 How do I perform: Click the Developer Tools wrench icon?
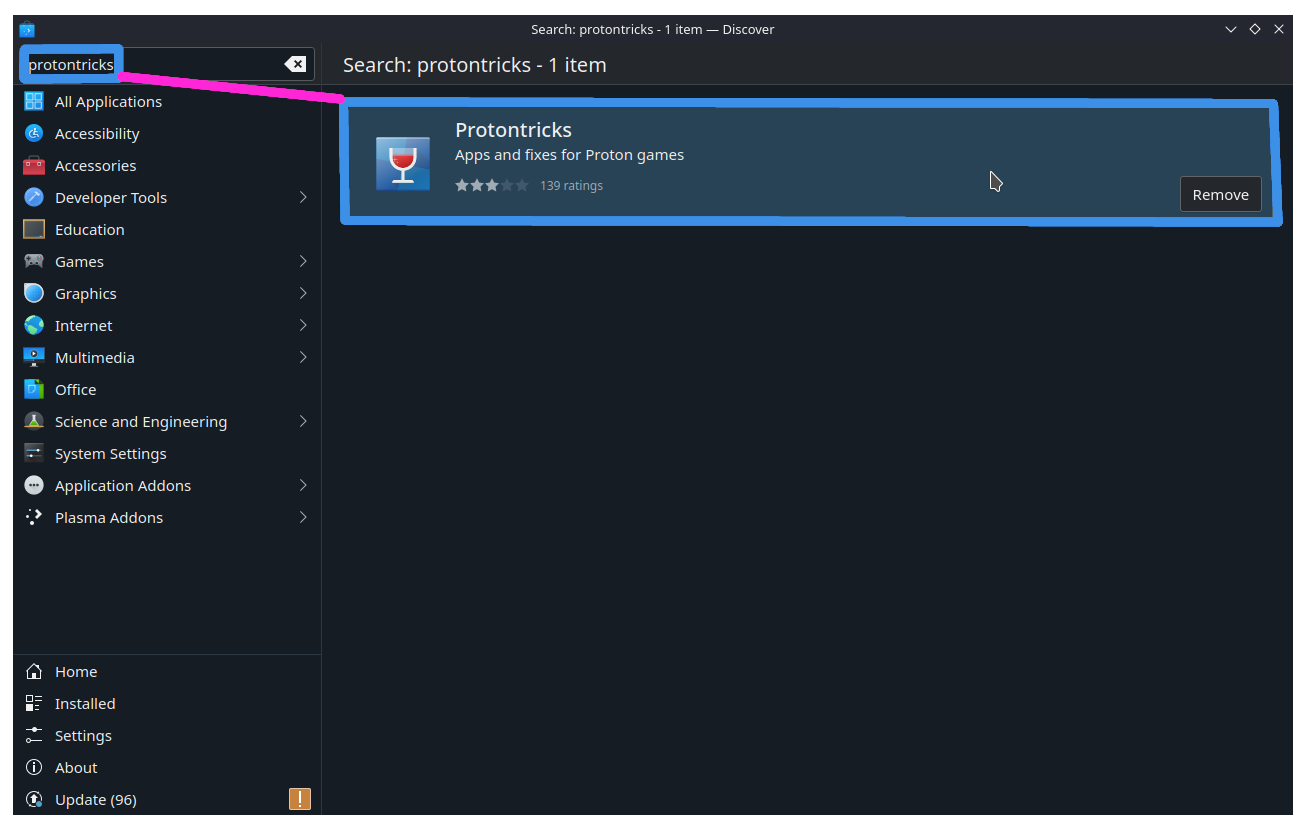[x=34, y=197]
